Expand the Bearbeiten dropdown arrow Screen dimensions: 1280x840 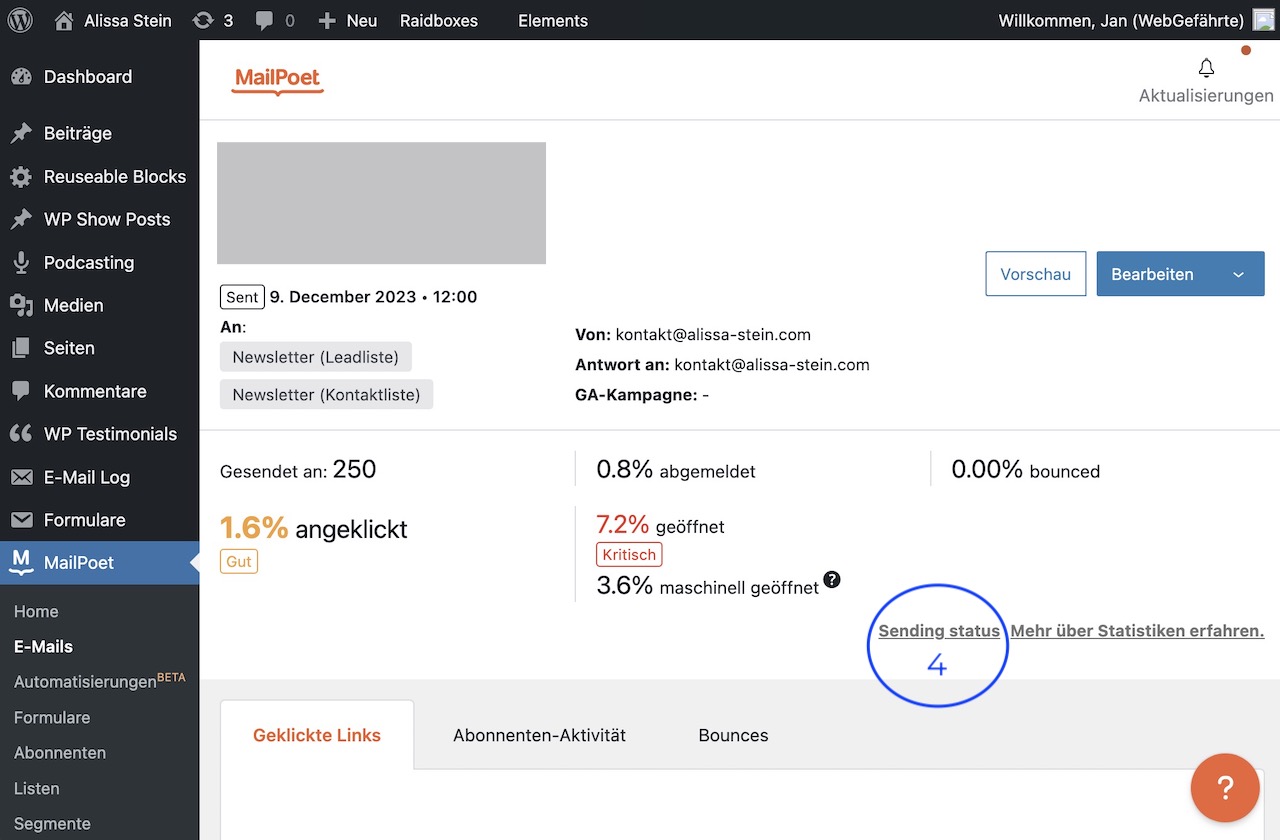tap(1238, 274)
